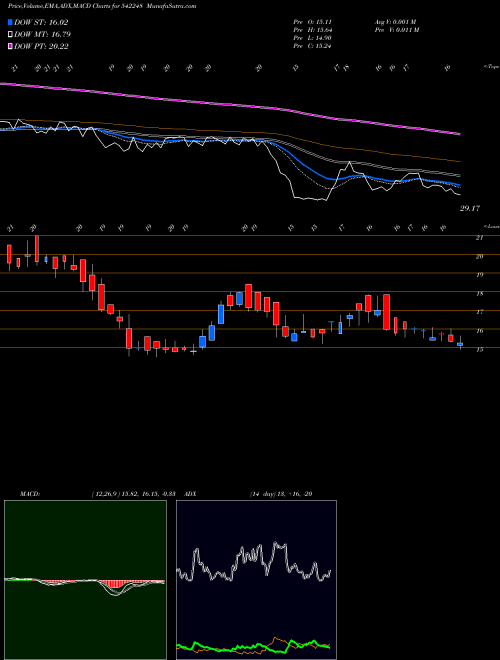Click the 'Avg V: 0.001 M' volume text
This screenshot has height=660, width=500.
click(x=396, y=22)
